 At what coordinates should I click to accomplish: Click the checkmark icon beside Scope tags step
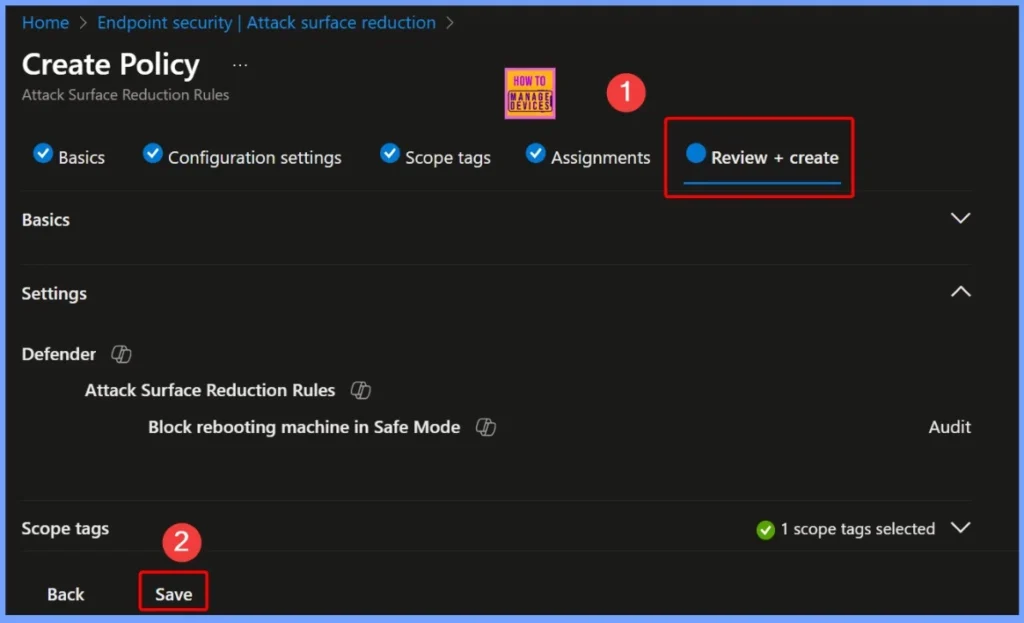pyautogui.click(x=389, y=155)
